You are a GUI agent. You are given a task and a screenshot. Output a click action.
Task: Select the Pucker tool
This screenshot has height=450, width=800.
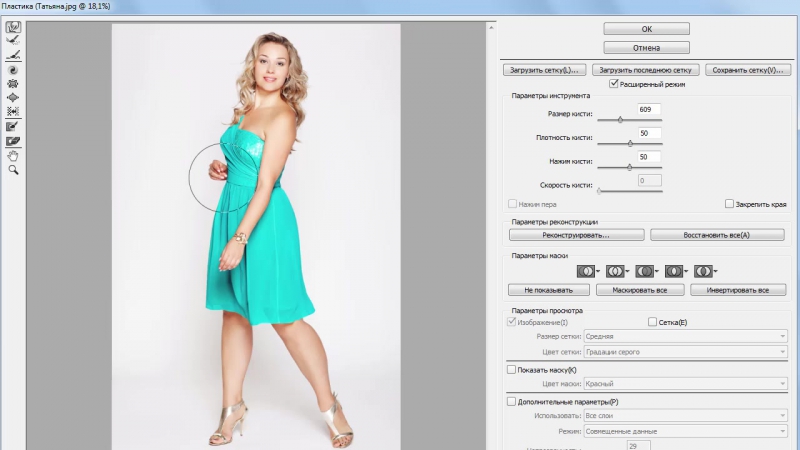[13, 84]
